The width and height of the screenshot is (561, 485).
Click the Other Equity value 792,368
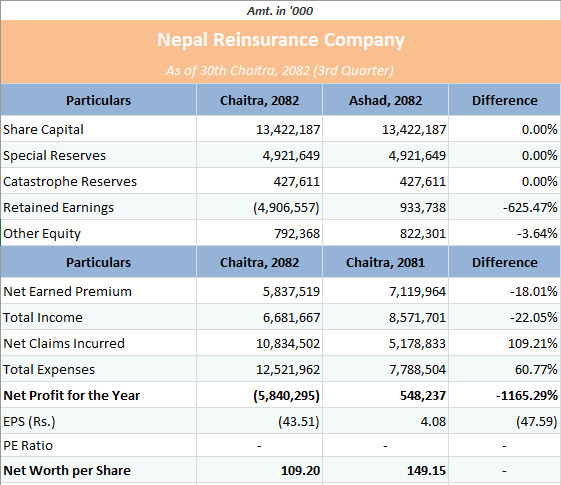point(297,234)
